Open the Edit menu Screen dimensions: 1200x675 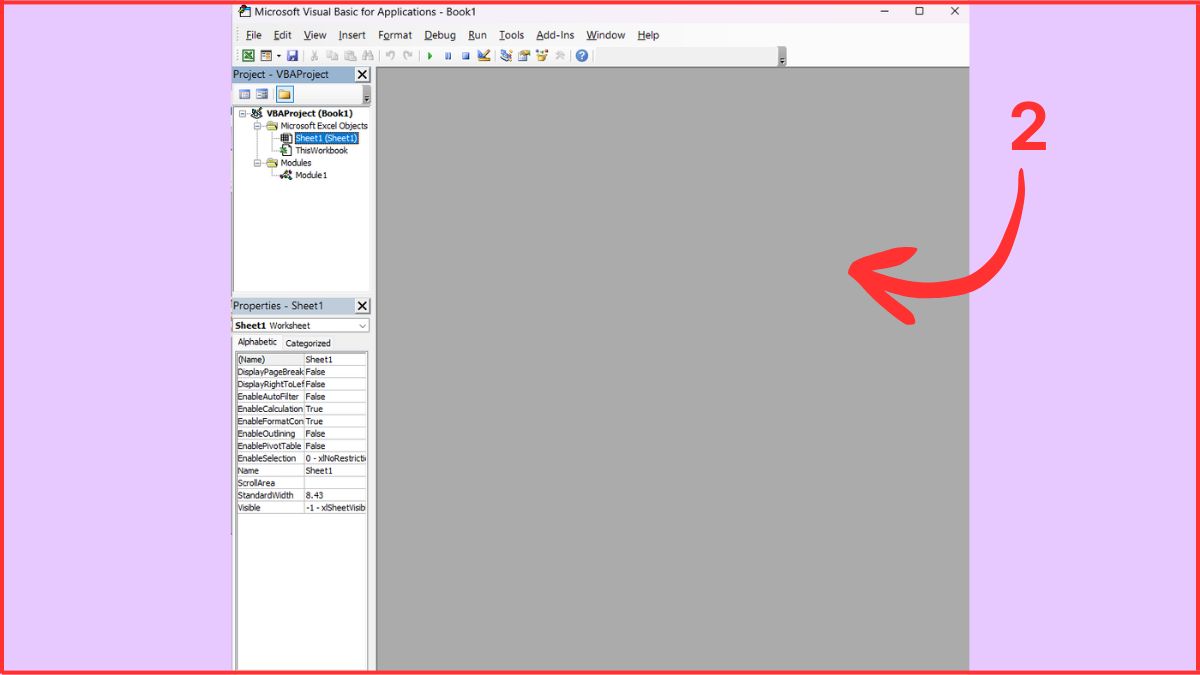point(283,35)
